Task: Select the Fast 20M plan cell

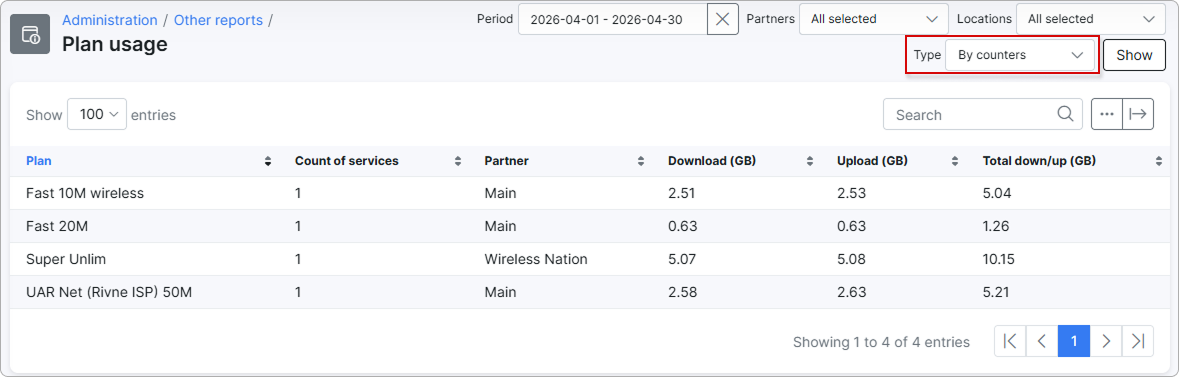Action: coord(58,226)
